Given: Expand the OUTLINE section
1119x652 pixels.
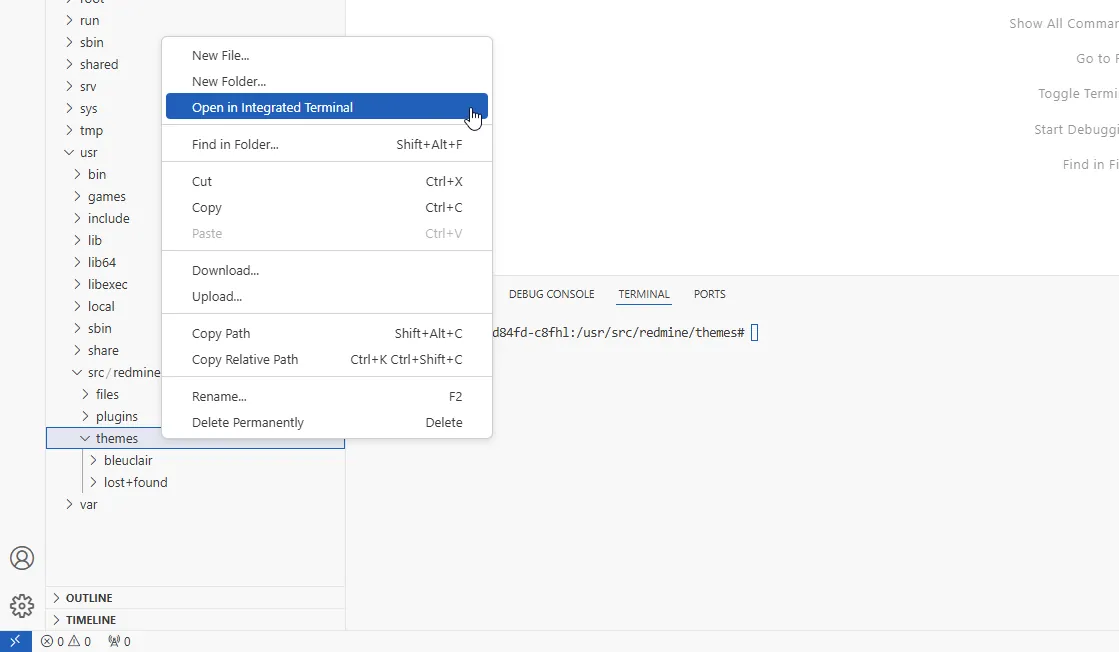Looking at the screenshot, I should [x=89, y=598].
